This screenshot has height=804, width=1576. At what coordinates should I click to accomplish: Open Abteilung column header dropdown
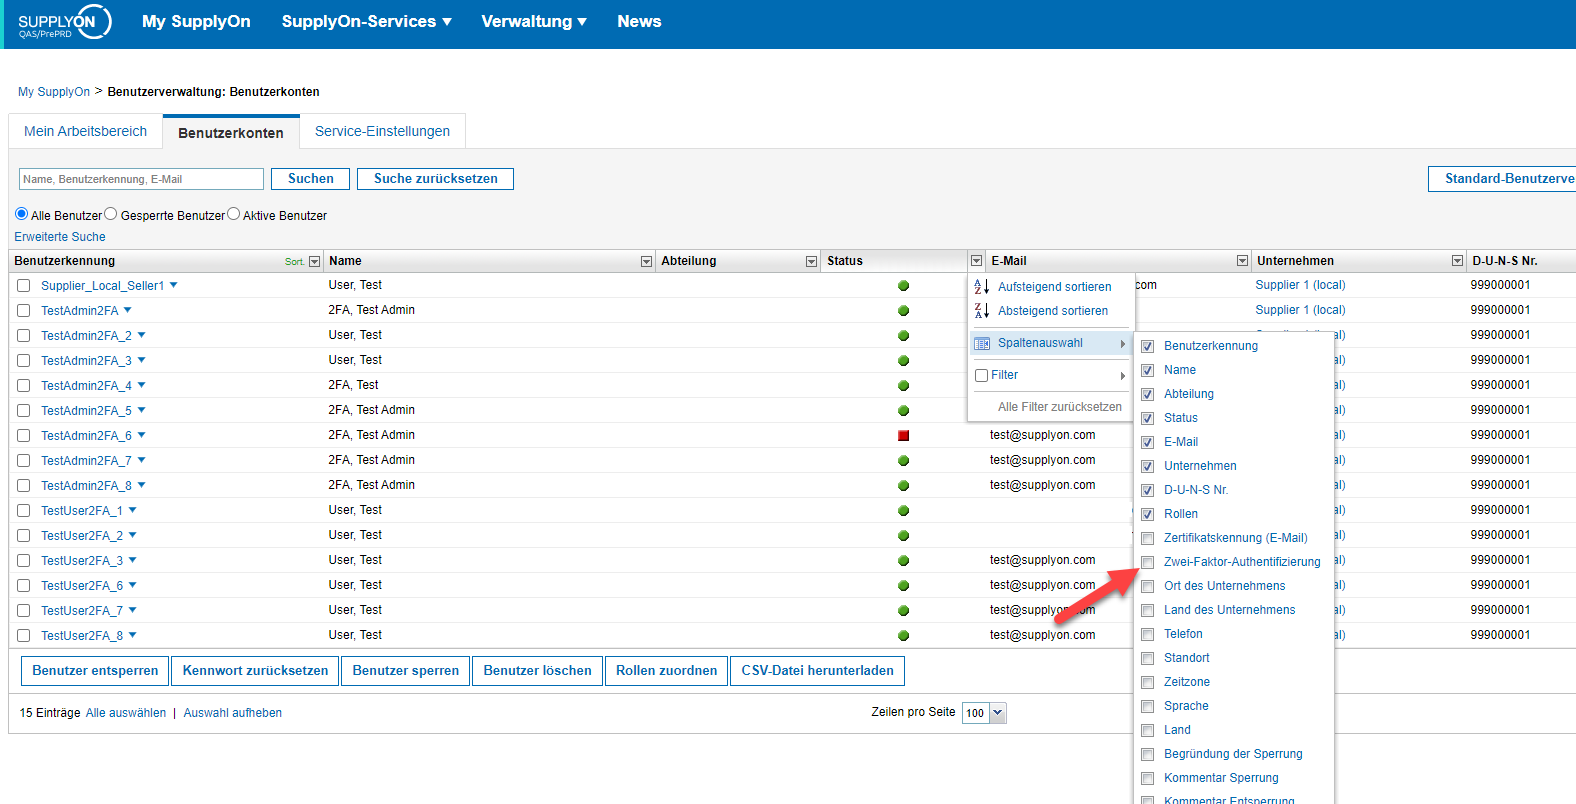tap(811, 261)
